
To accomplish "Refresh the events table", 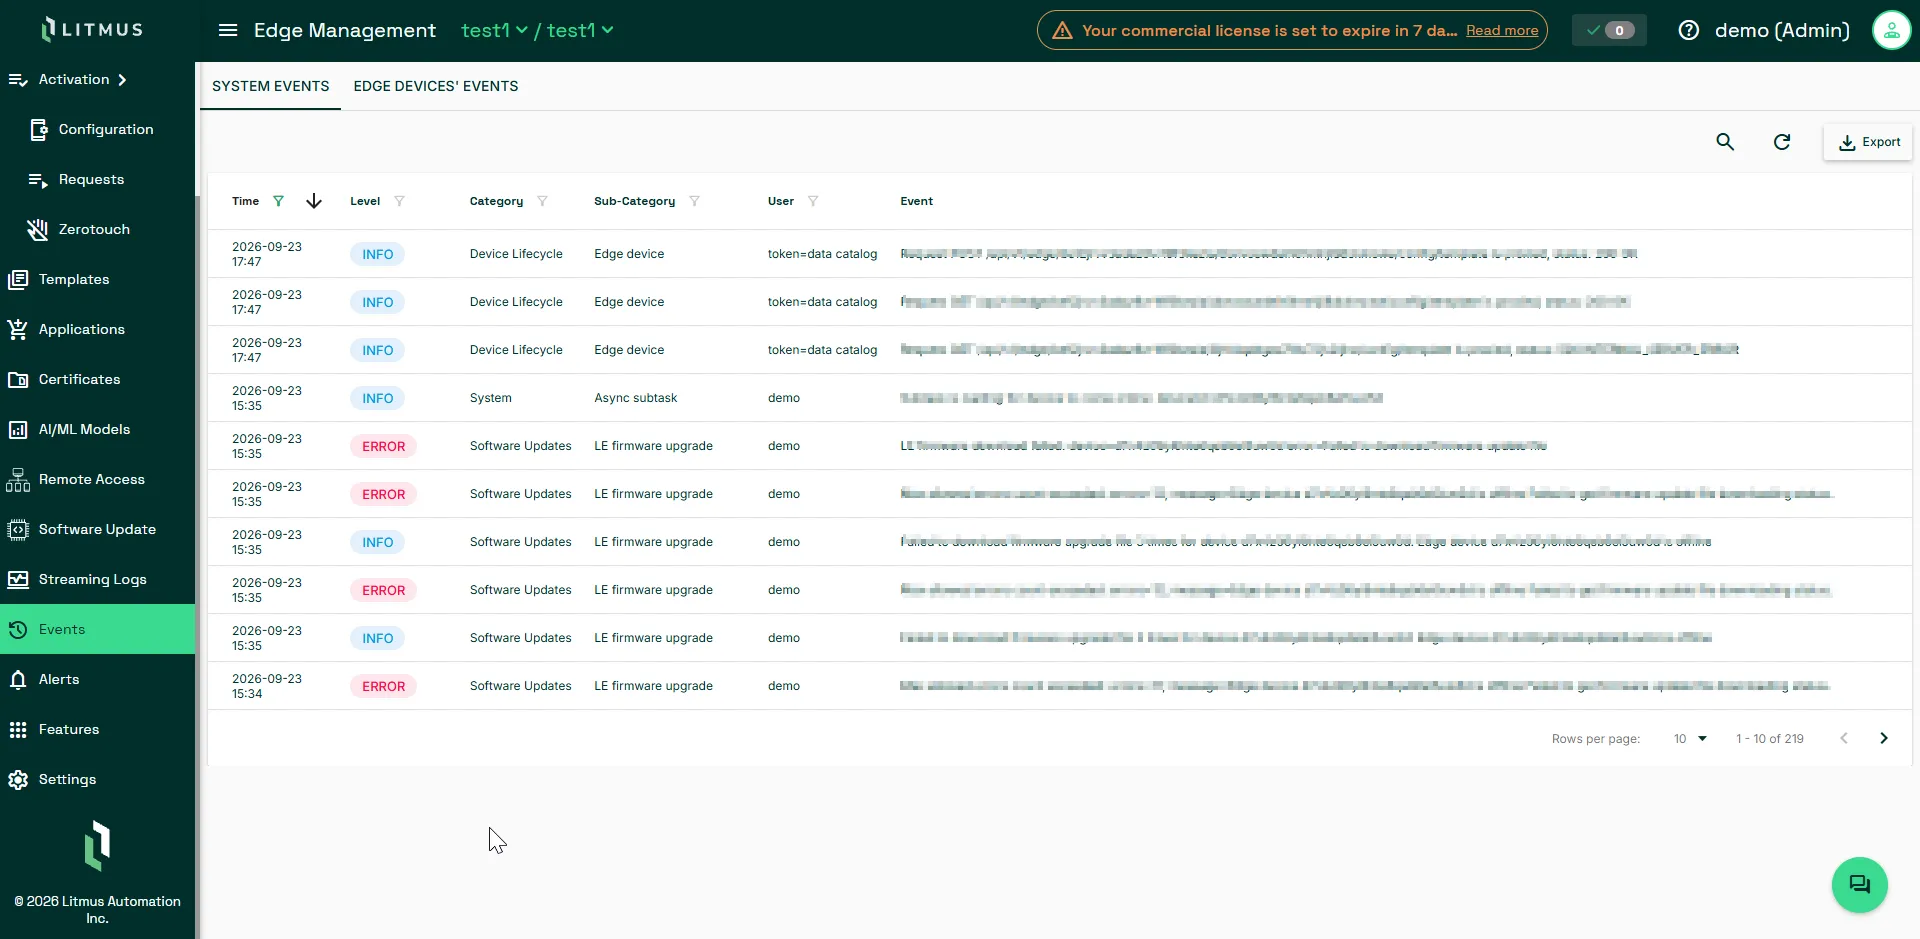I will 1782,142.
